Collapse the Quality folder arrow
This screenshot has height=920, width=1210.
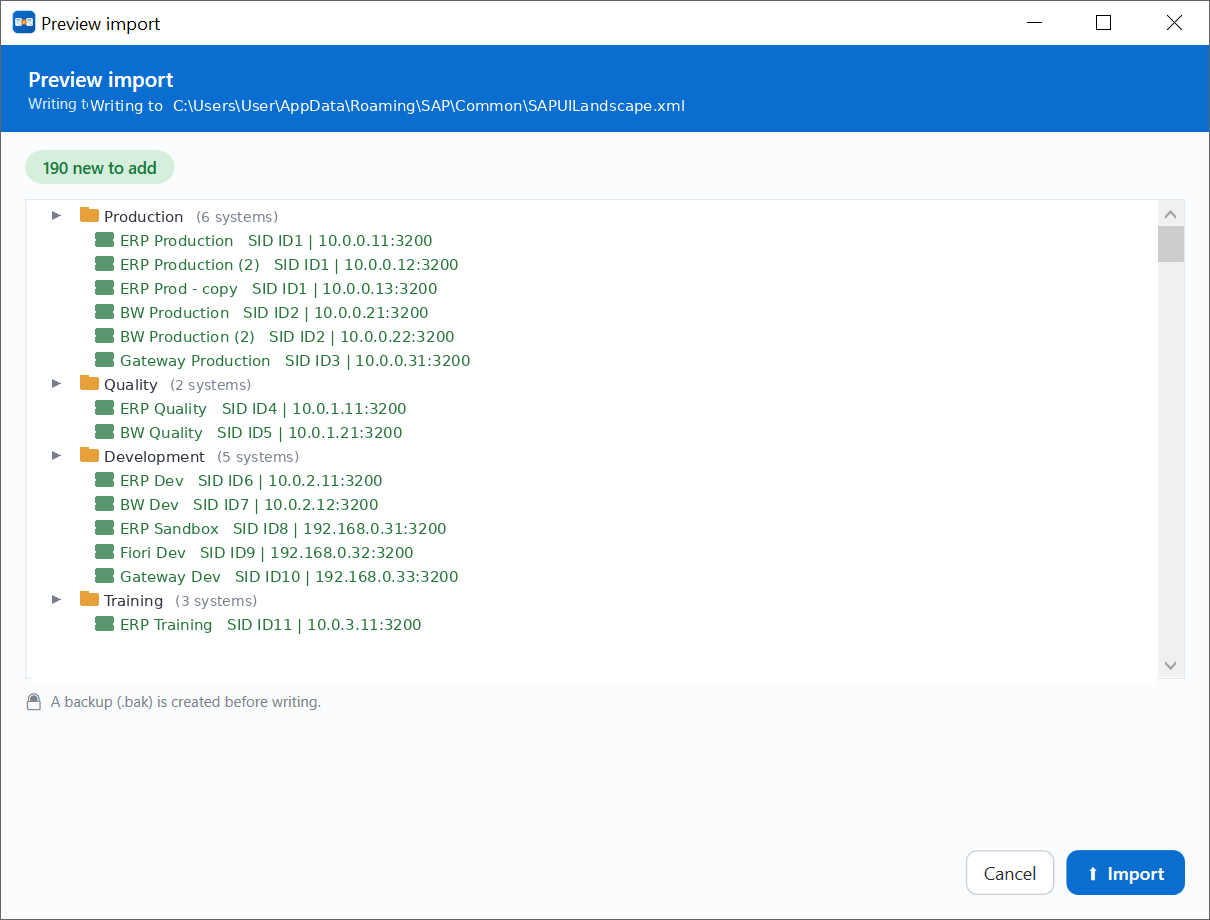(x=56, y=384)
